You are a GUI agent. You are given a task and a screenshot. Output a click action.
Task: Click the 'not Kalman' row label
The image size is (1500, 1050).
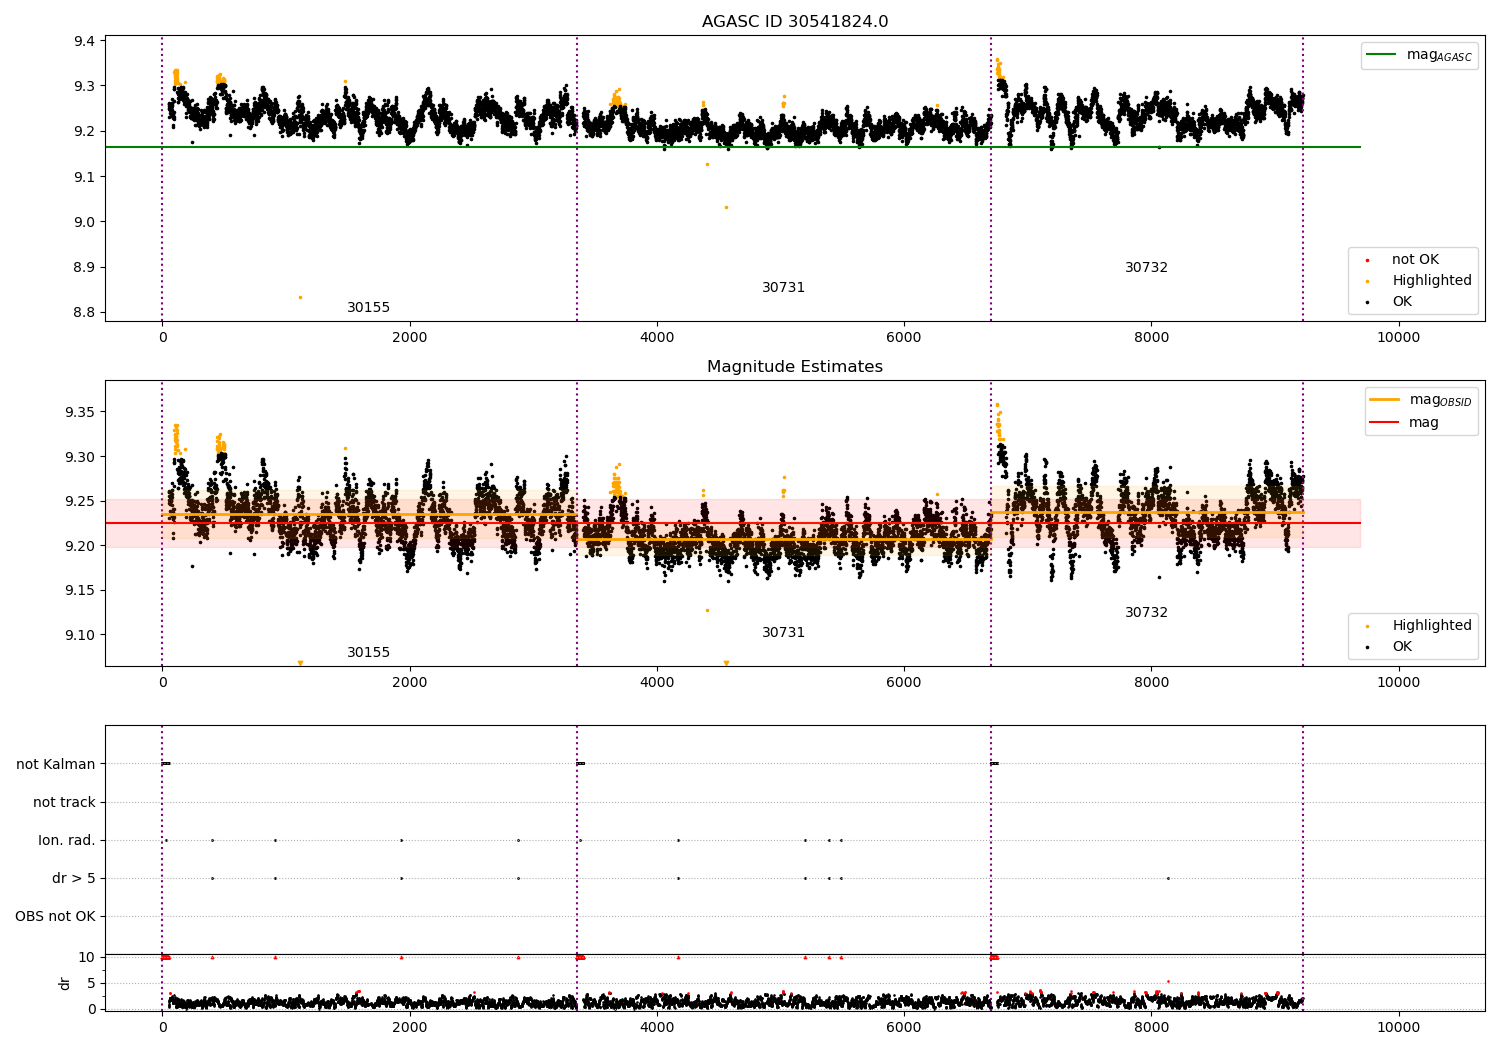[x=56, y=765]
